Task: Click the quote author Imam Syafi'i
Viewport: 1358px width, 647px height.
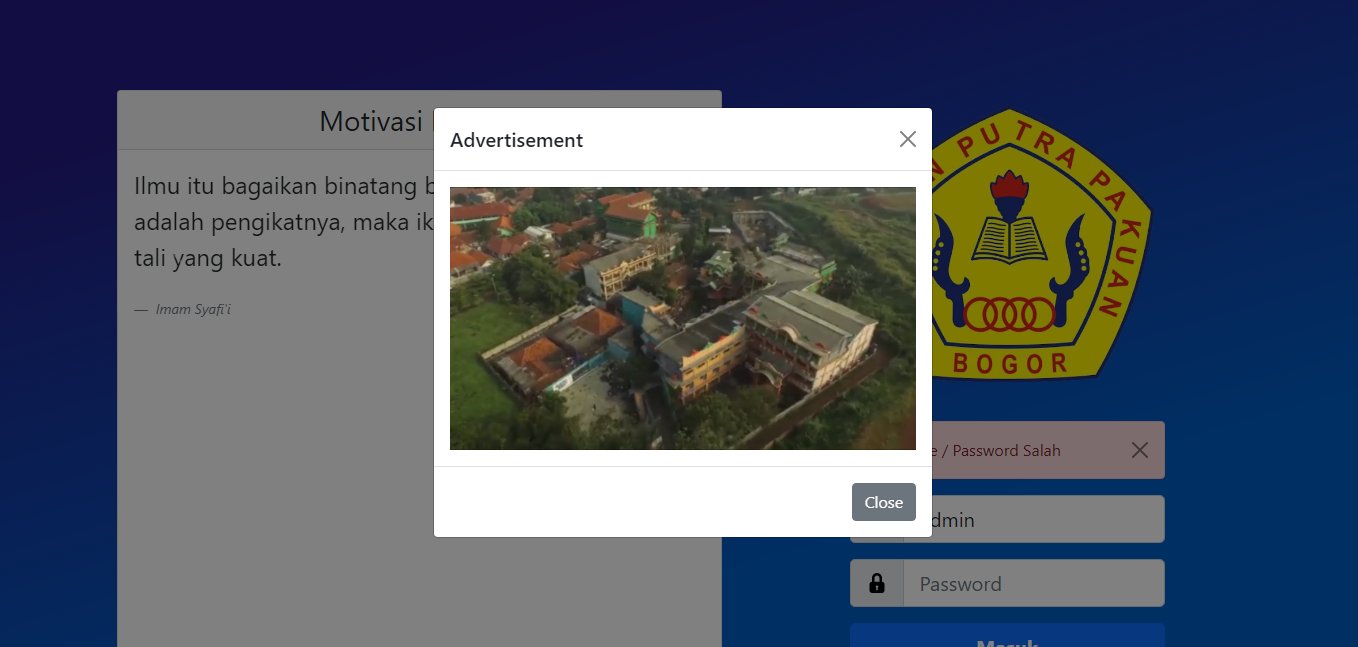Action: [x=193, y=310]
